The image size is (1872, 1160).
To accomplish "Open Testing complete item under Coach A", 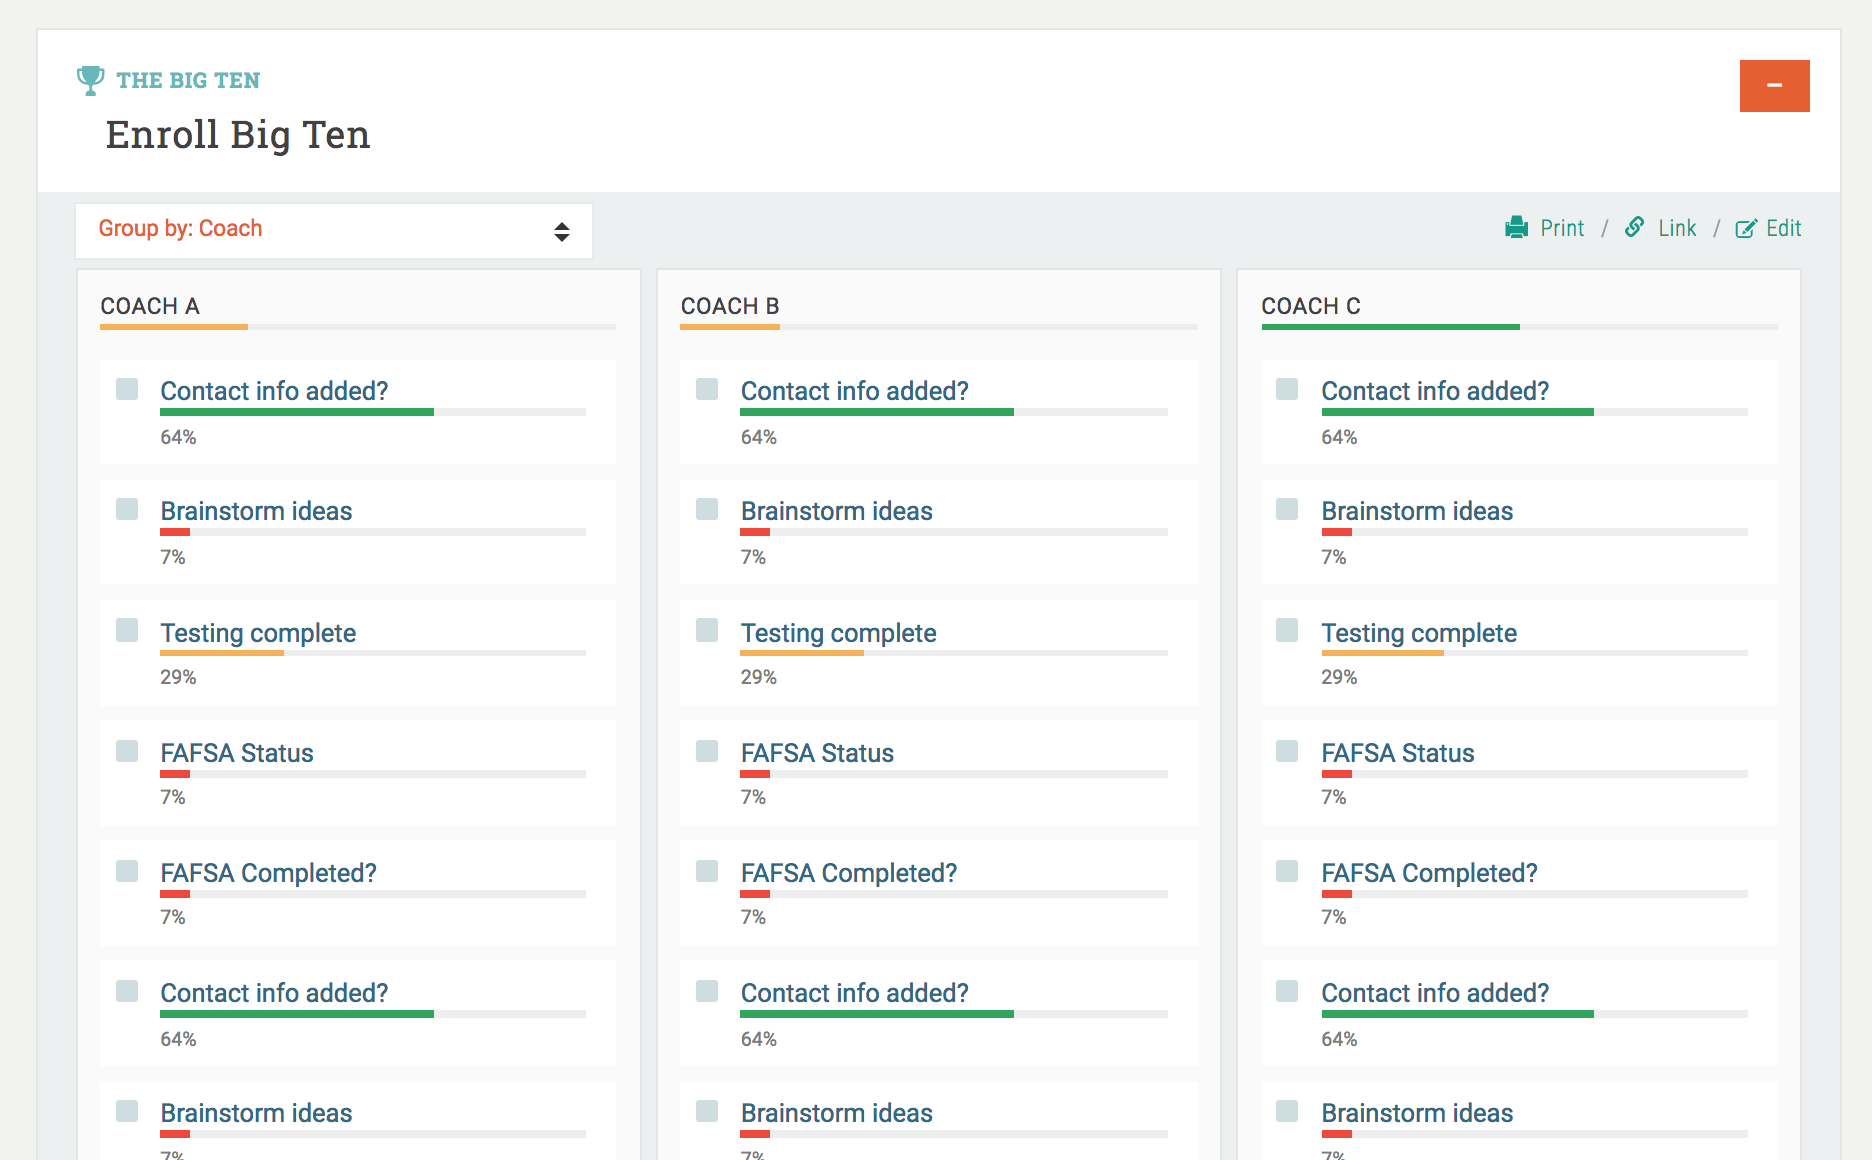I will [258, 633].
